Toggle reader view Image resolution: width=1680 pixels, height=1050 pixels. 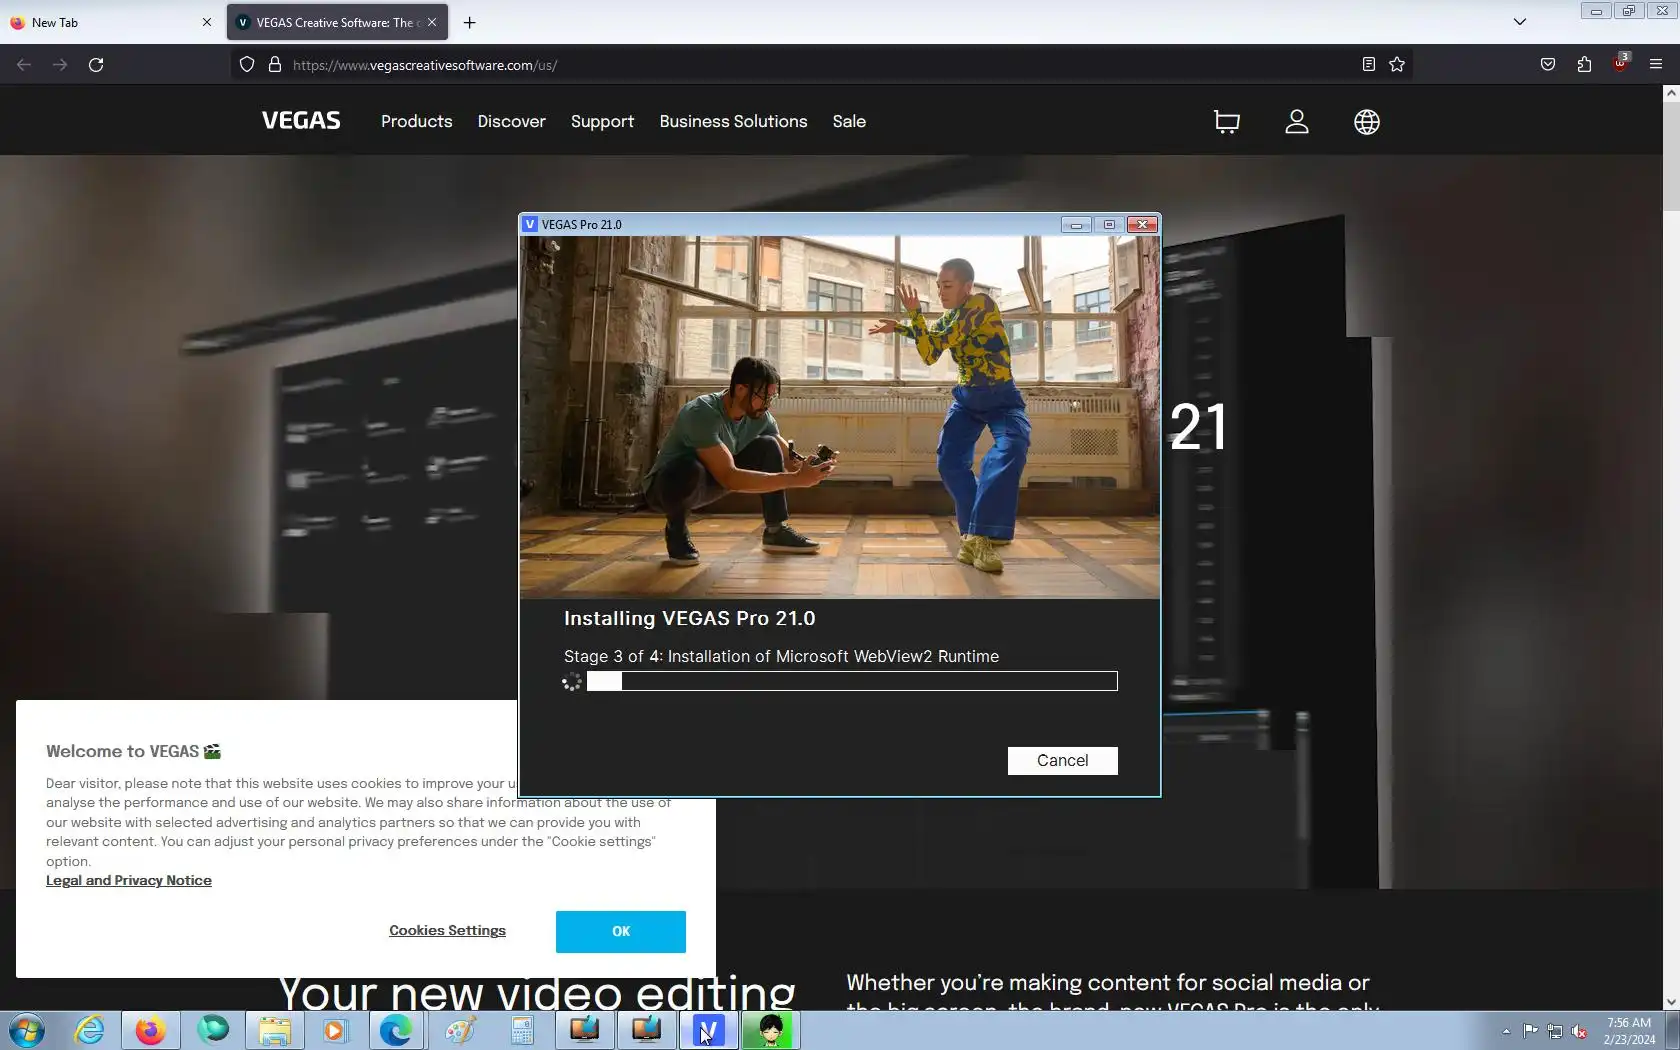pos(1368,65)
